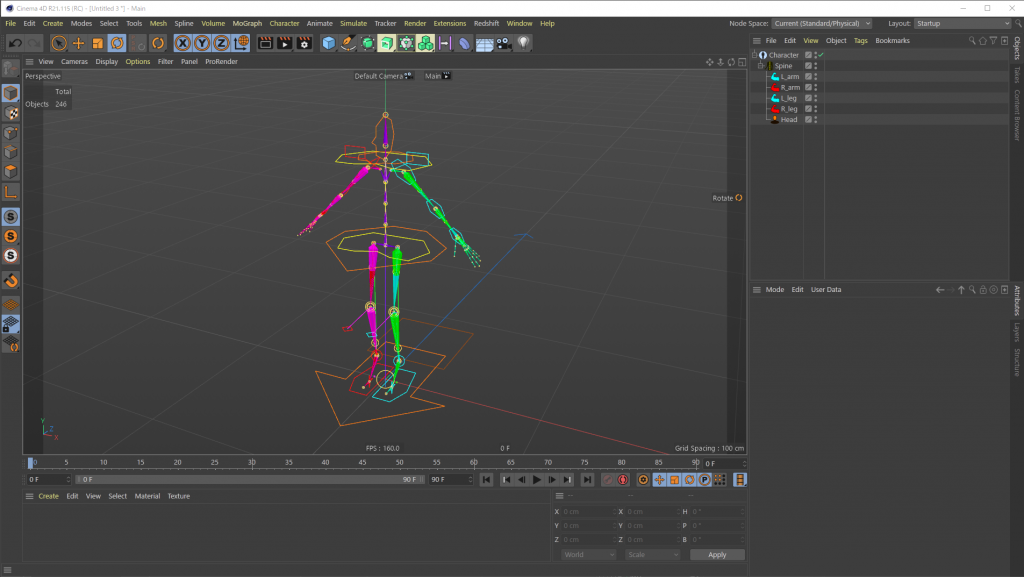Click the Camera object icon

(504, 43)
